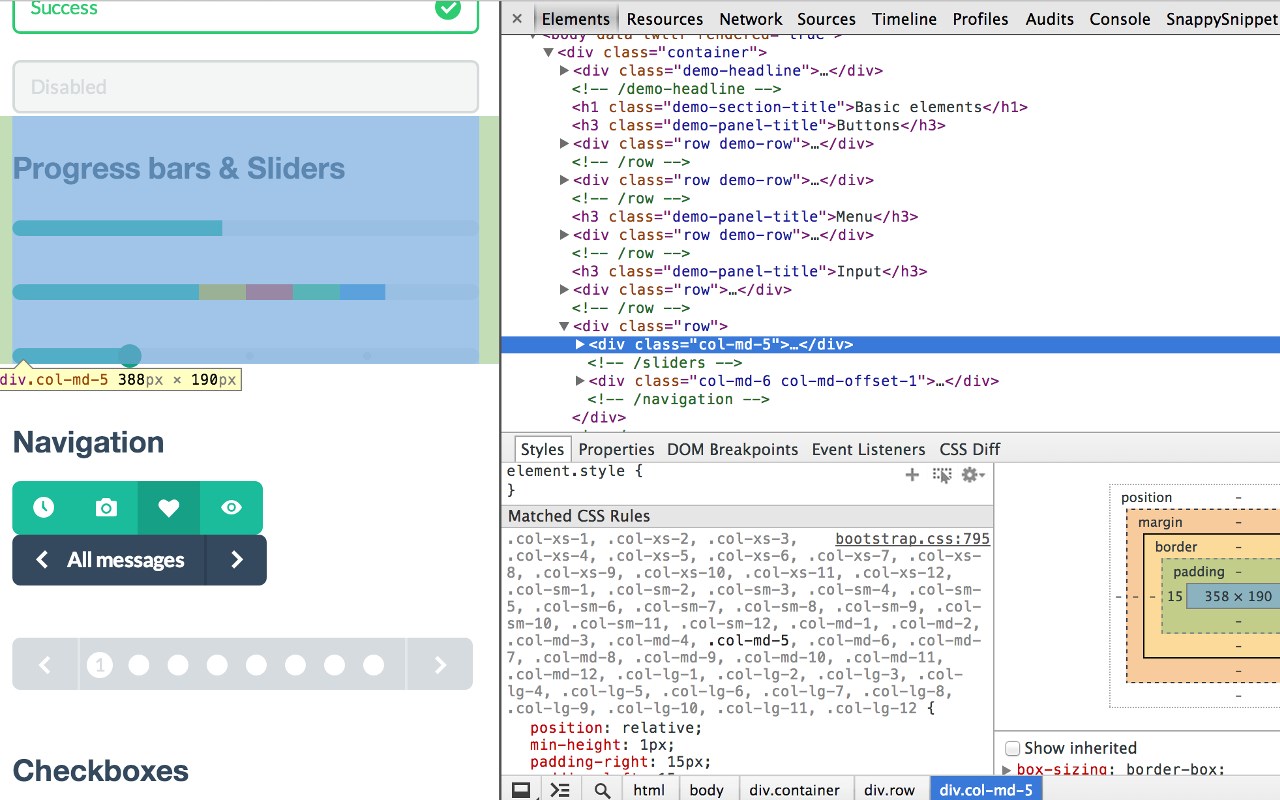
Task: Close the DevTools panel
Action: point(516,18)
